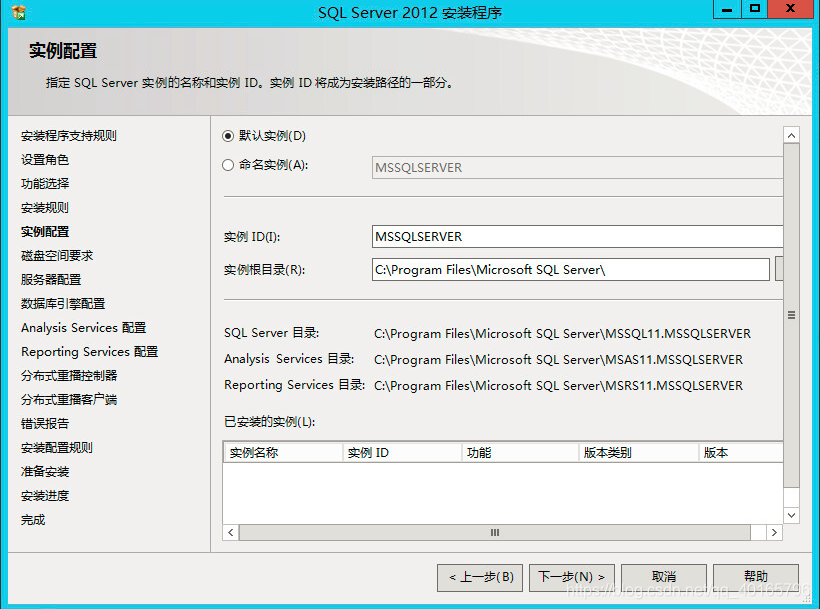Select 功能选择 step in sidebar
Screen dimensions: 820x609
(44, 184)
